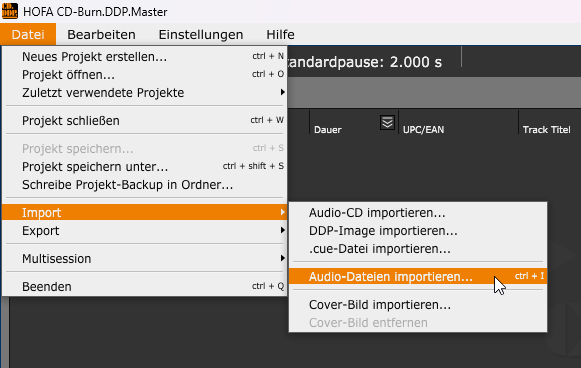Choose Projekt schließen
581x368 pixels.
click(x=145, y=120)
